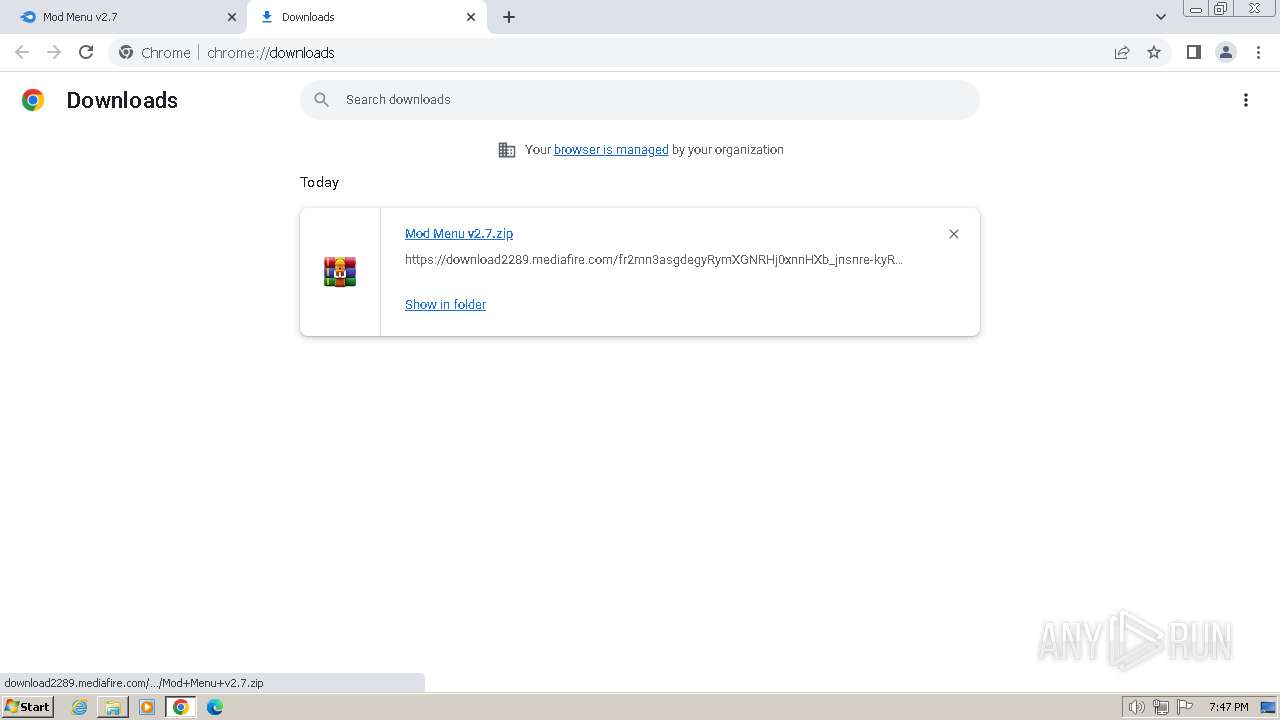1280x720 pixels.
Task: Launch Internet Explorer from taskbar
Action: (x=79, y=707)
